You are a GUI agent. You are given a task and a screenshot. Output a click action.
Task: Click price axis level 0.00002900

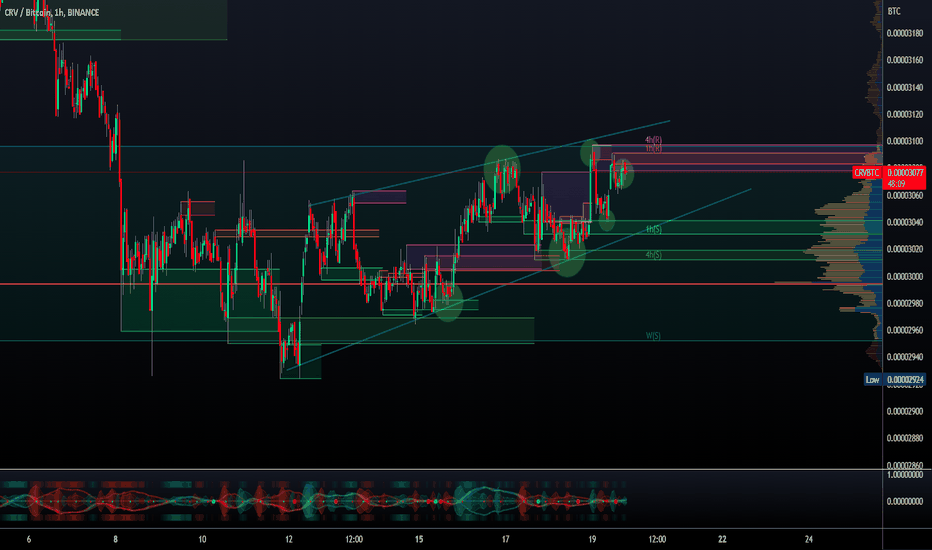[x=905, y=411]
